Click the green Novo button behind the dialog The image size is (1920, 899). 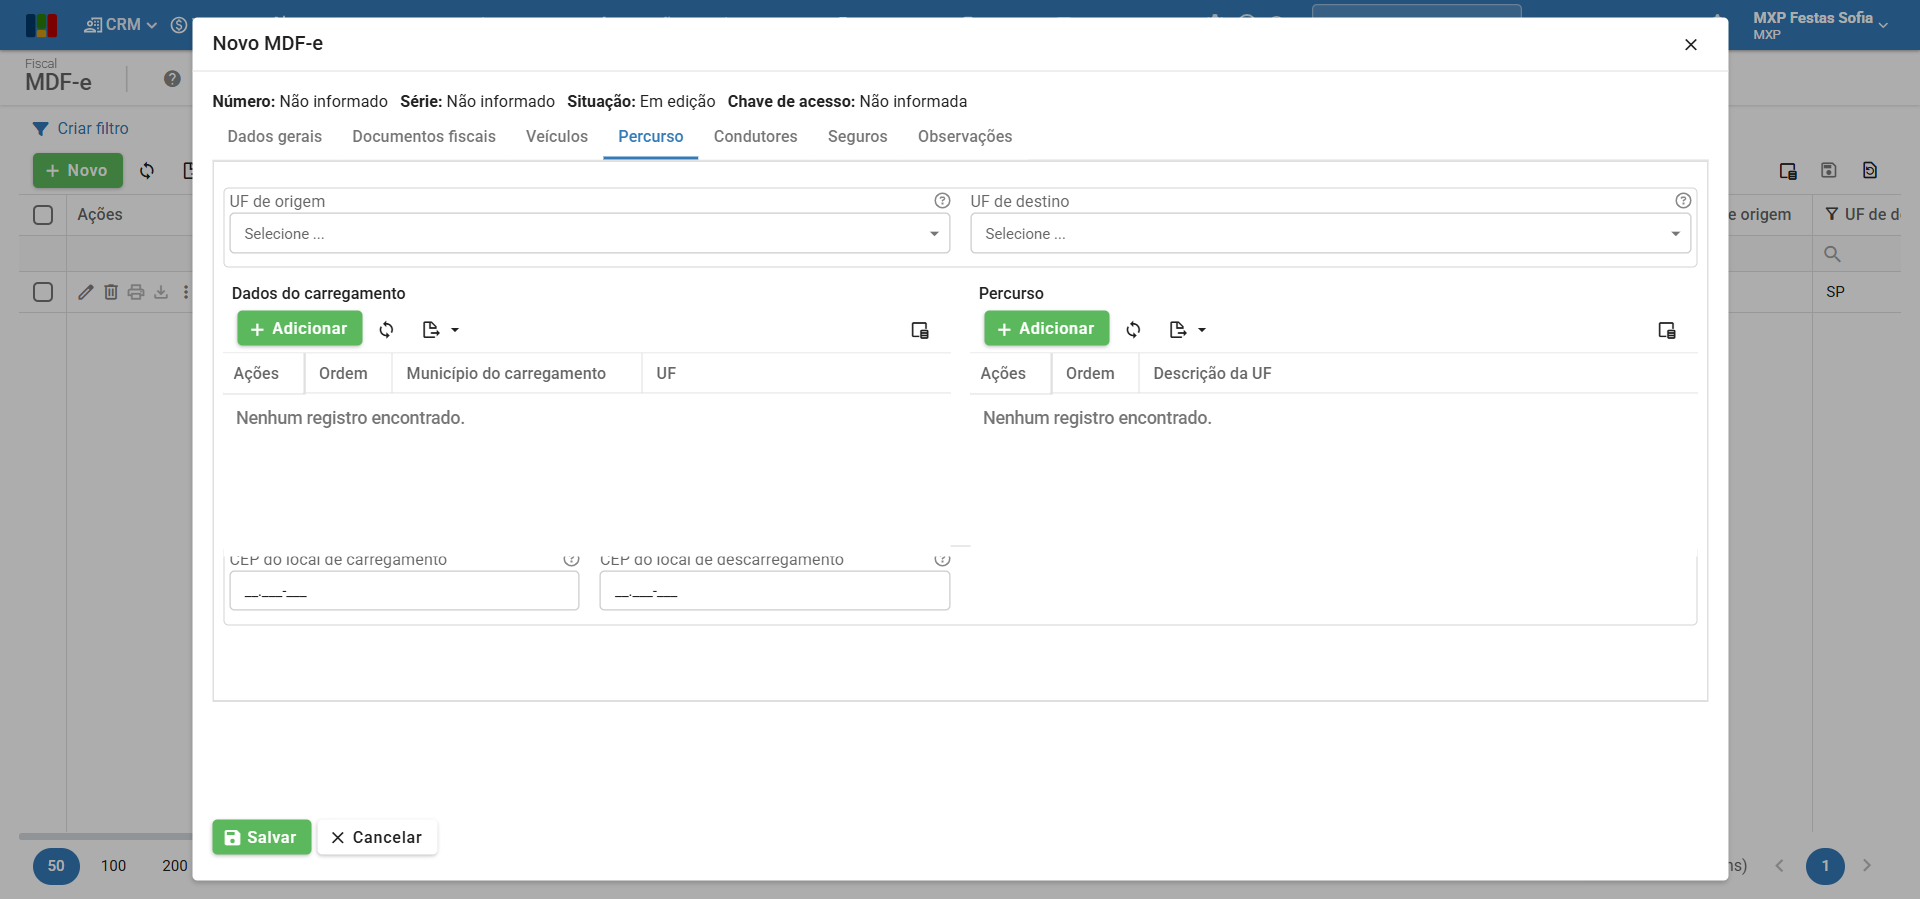[78, 171]
